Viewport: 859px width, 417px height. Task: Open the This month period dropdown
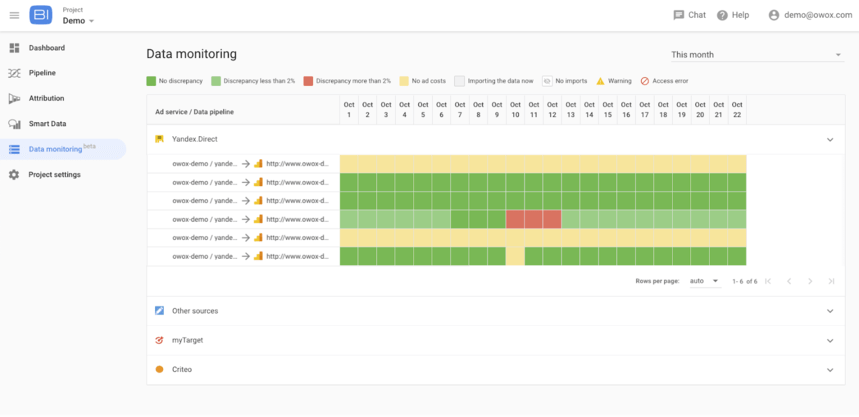point(757,55)
